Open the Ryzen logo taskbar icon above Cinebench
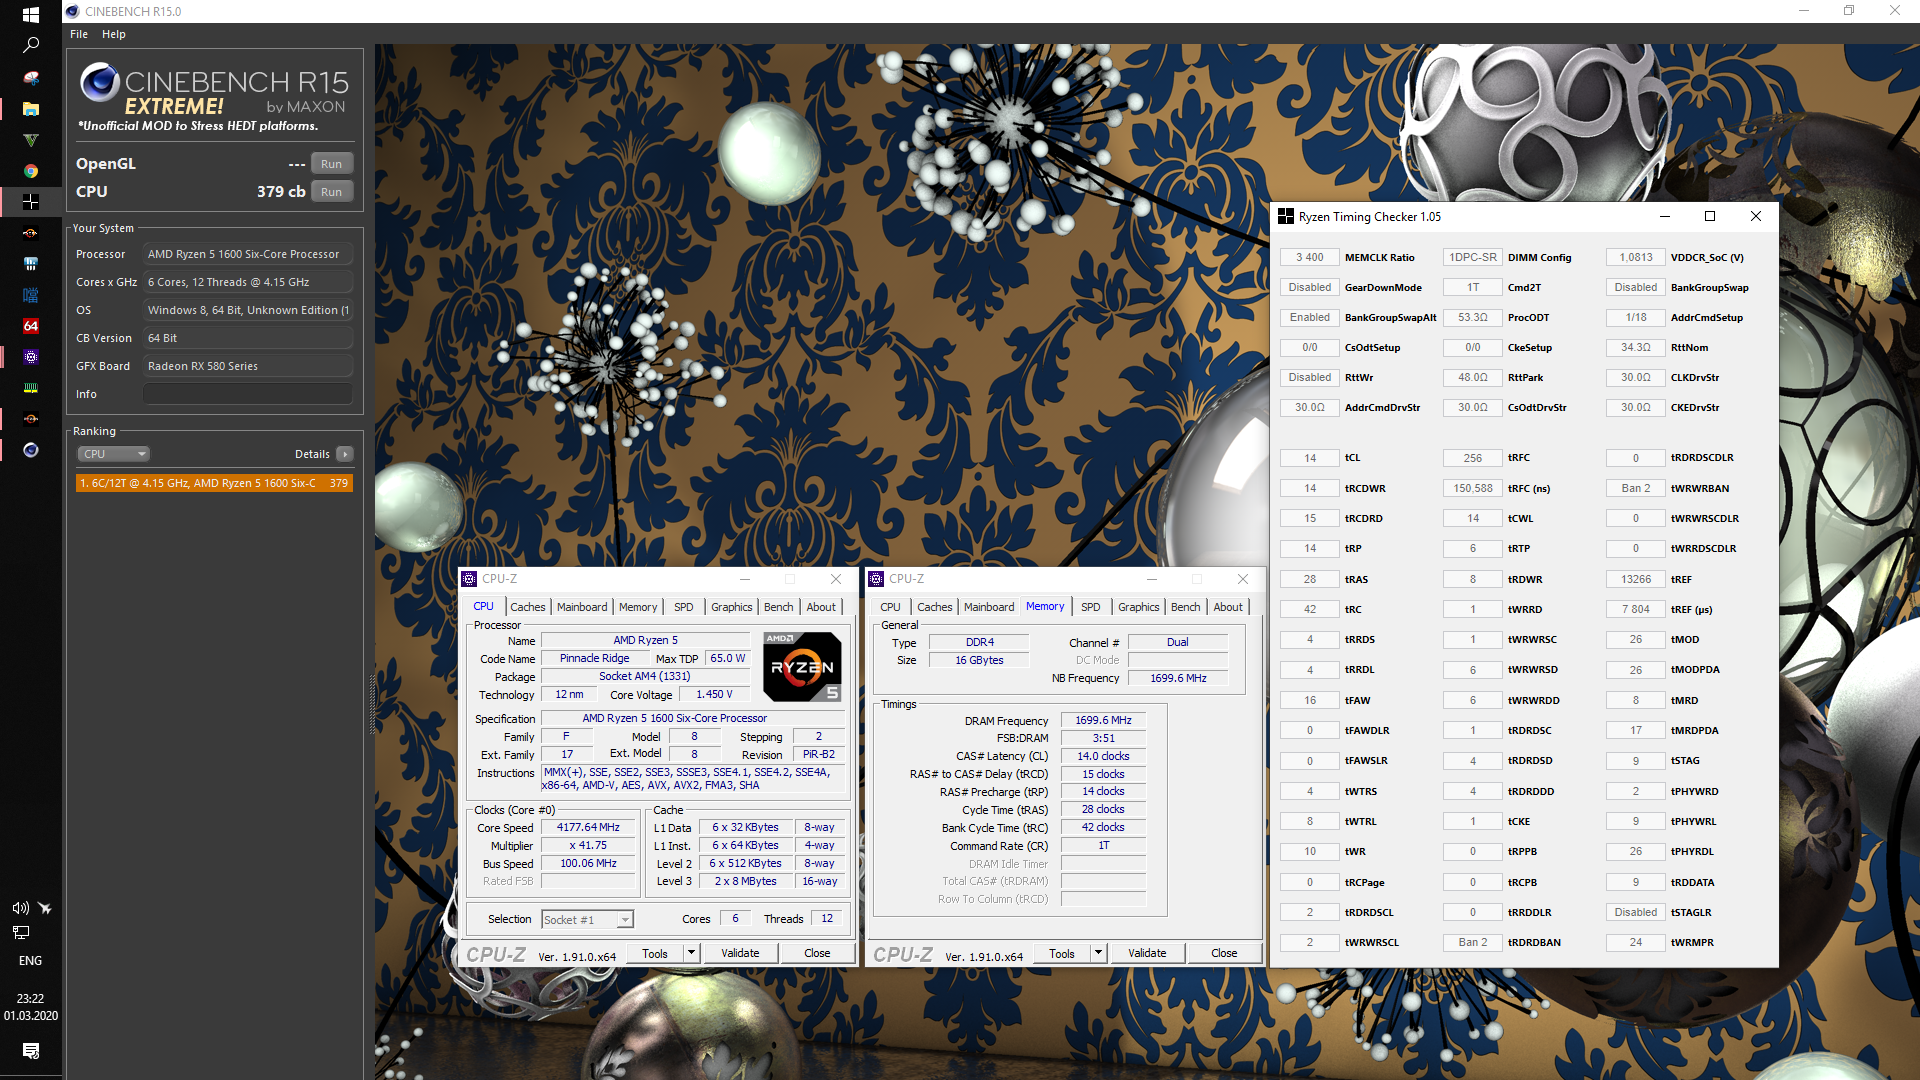This screenshot has height=1080, width=1920. tap(31, 419)
